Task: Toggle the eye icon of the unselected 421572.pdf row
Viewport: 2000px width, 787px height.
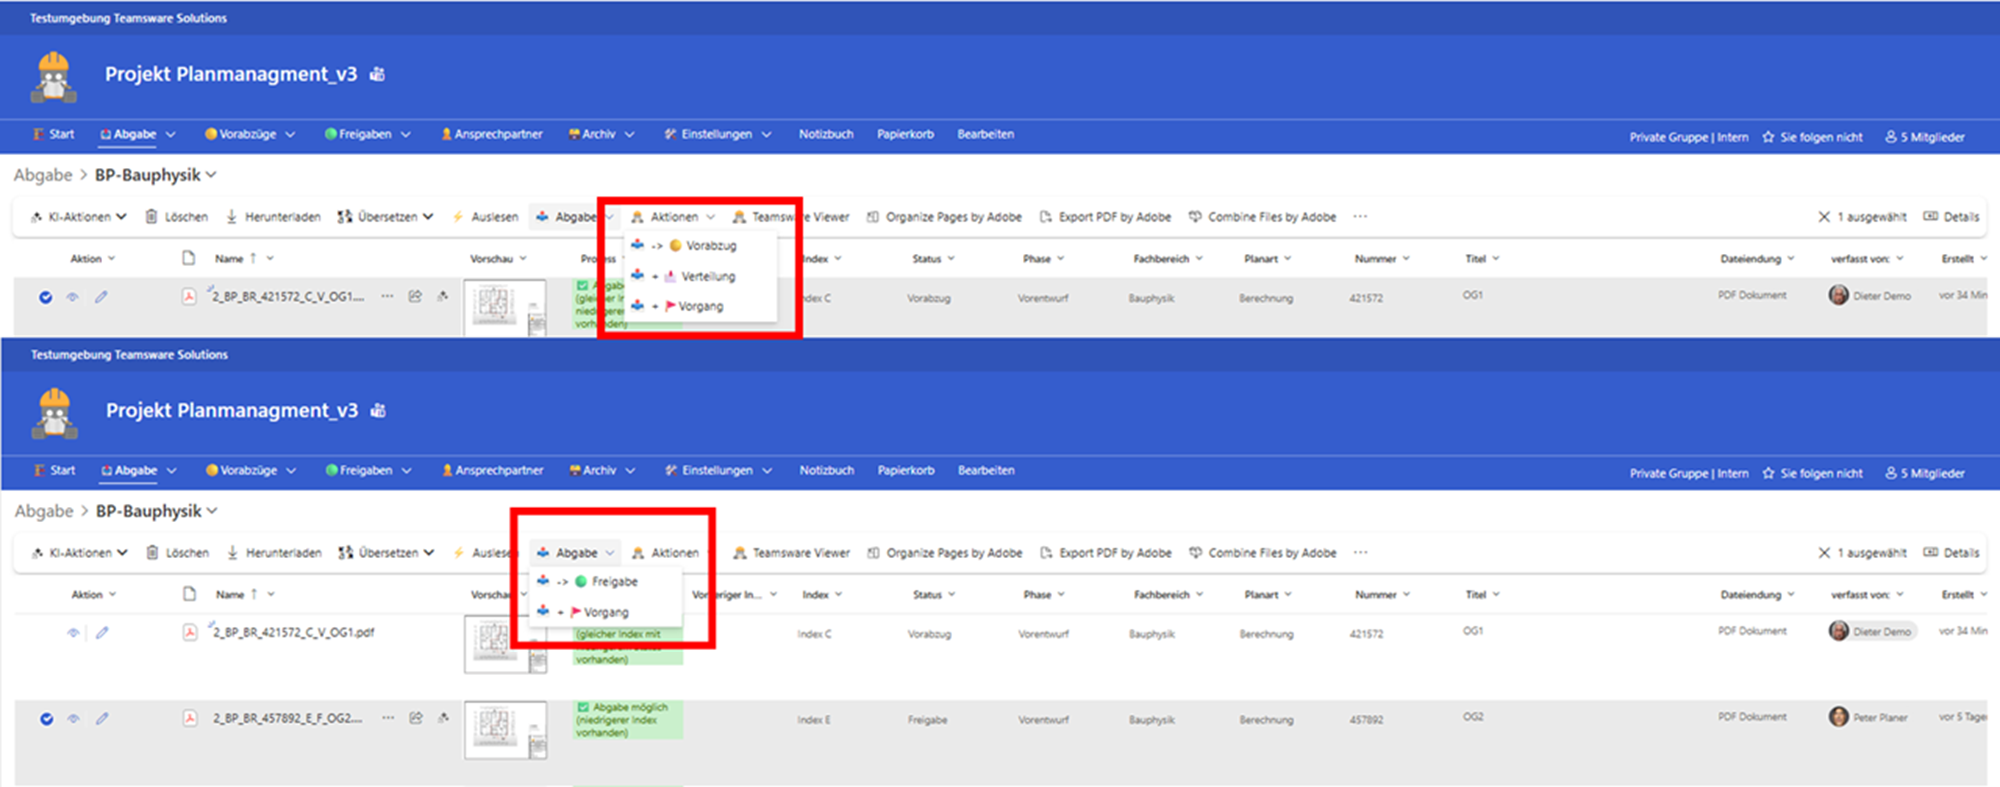Action: pos(73,632)
